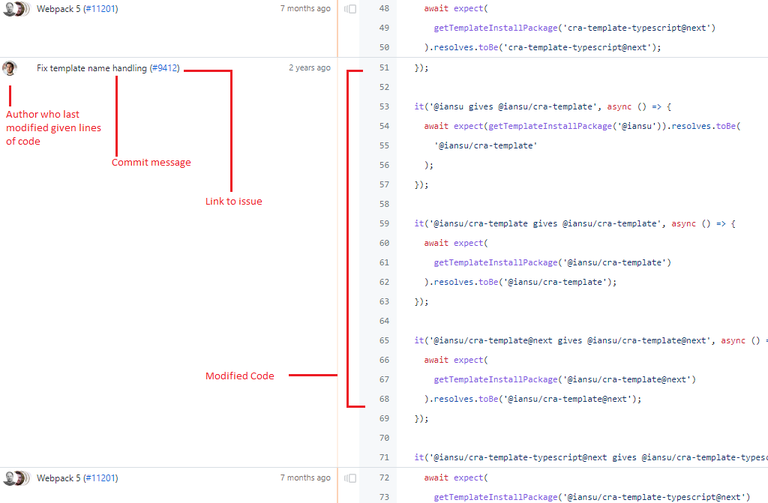The image size is (768, 503).
Task: Select line number 68
Action: click(384, 399)
